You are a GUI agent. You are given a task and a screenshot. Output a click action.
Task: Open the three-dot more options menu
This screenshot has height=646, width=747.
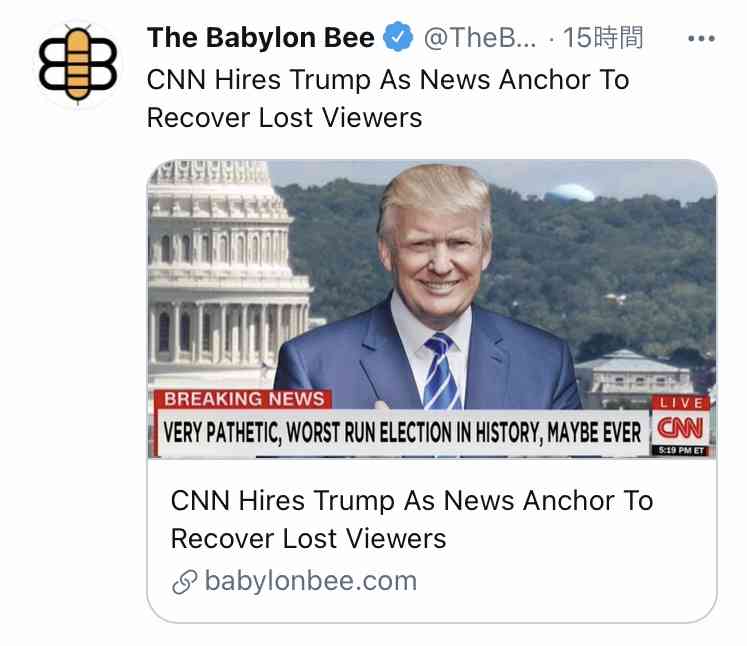coord(701,39)
